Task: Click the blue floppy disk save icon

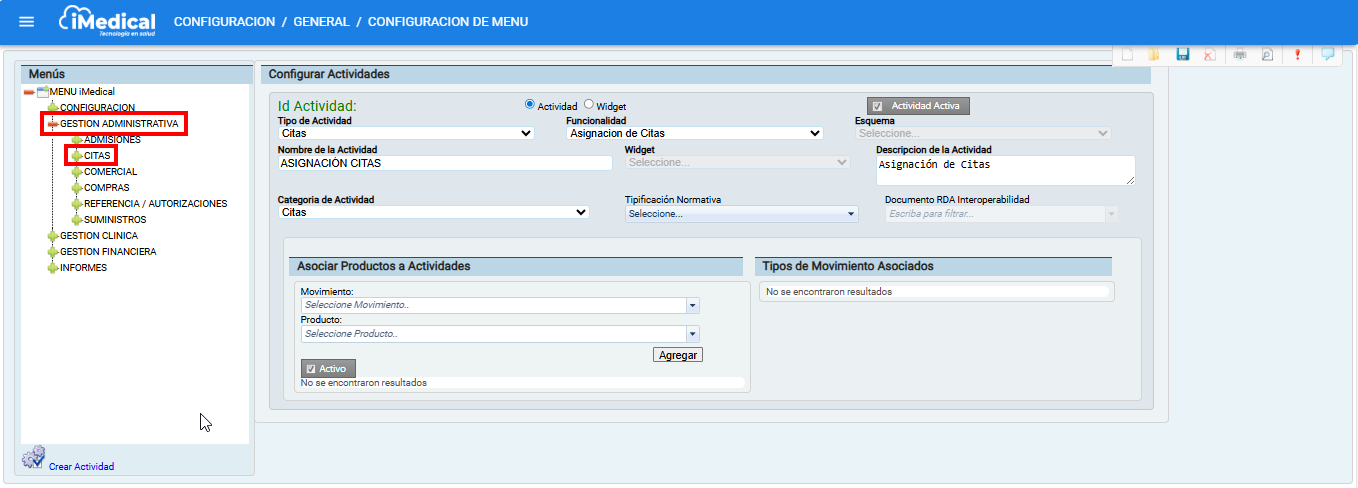Action: point(1182,55)
